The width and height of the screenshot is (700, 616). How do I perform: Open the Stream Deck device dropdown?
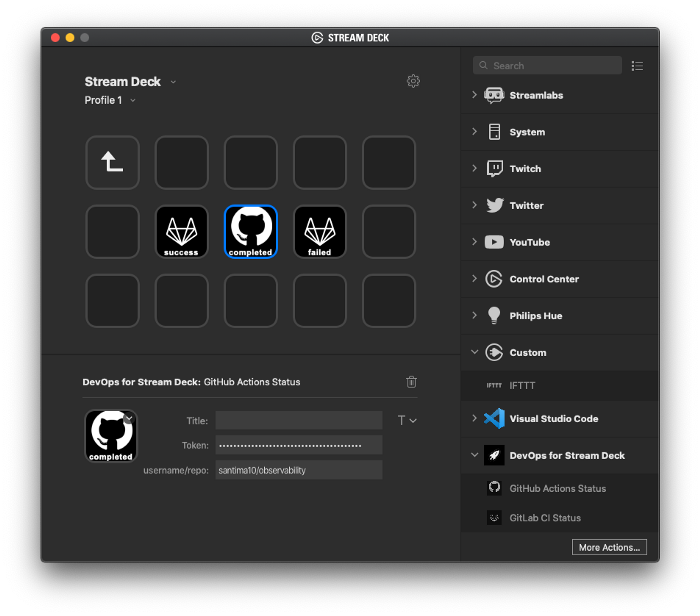(x=173, y=82)
